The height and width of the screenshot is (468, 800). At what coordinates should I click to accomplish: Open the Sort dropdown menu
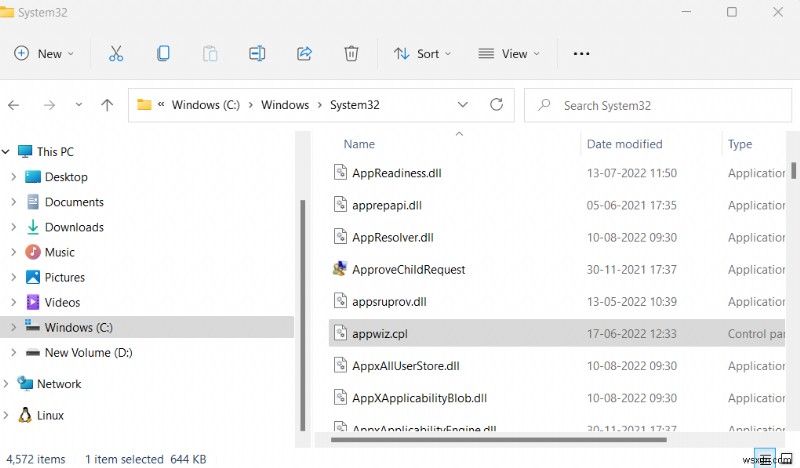pos(422,53)
